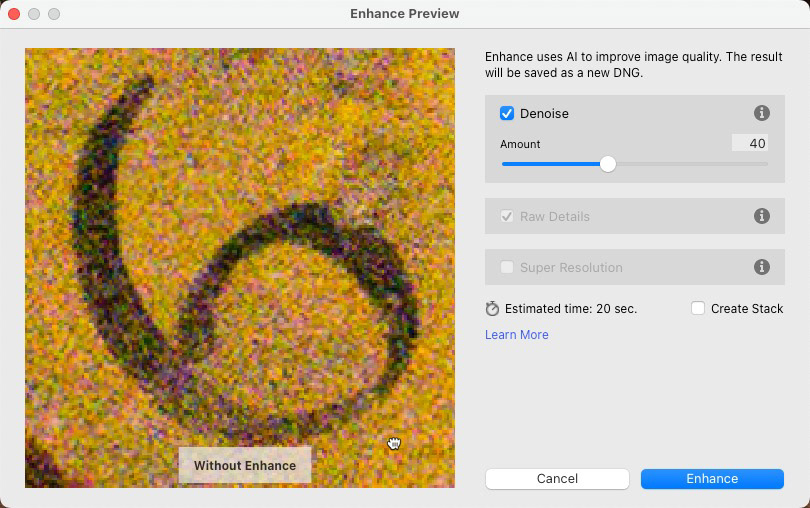Close the Enhance Preview window
Screen dimensions: 810x508
(x=14, y=14)
